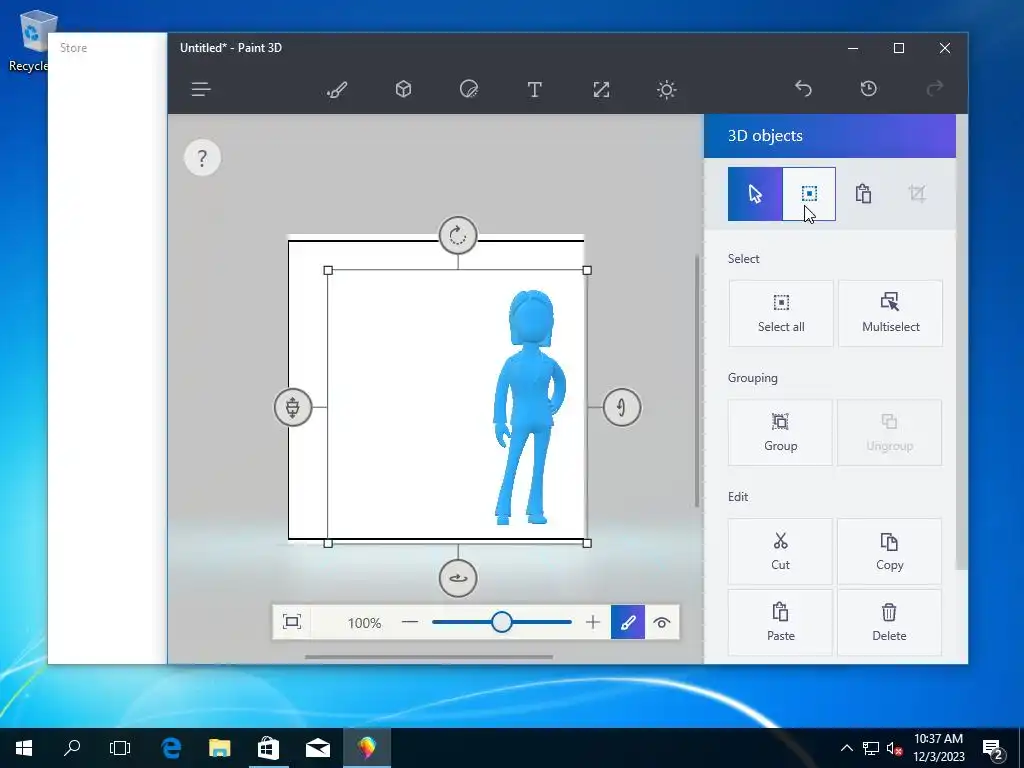Click the network tray icon
The image size is (1024, 768).
click(x=871, y=748)
